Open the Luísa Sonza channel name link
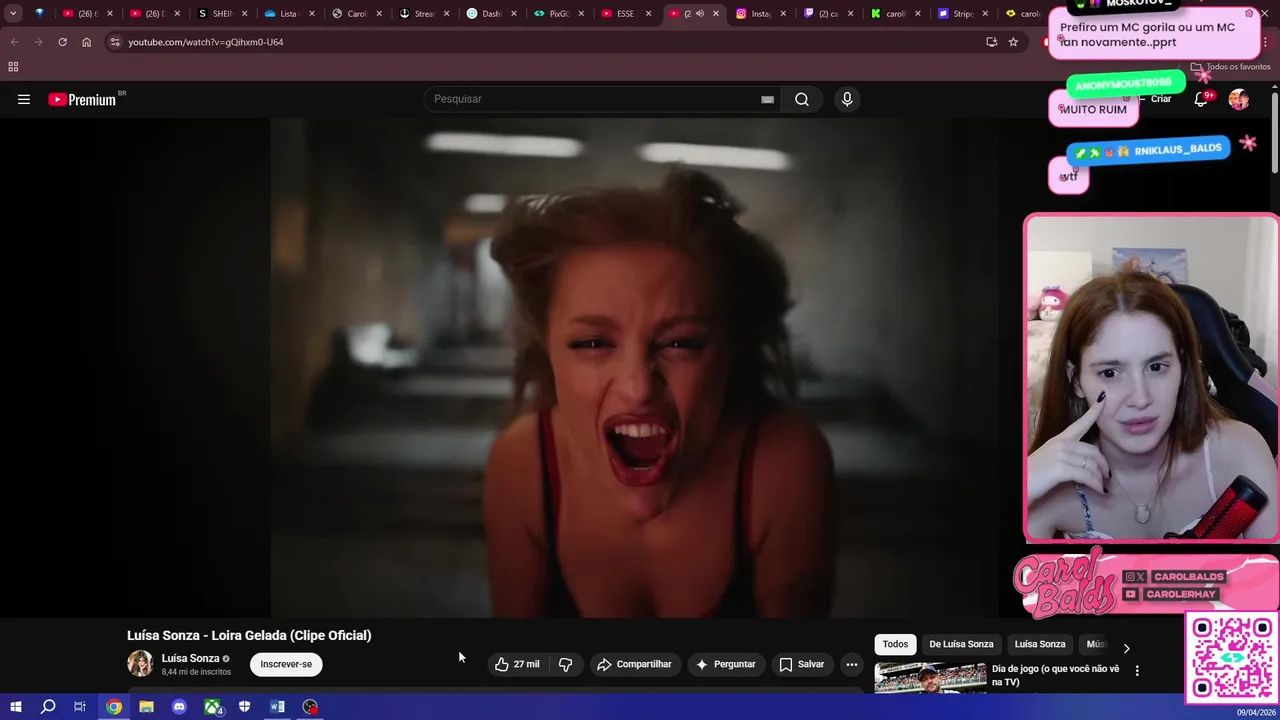 click(190, 658)
